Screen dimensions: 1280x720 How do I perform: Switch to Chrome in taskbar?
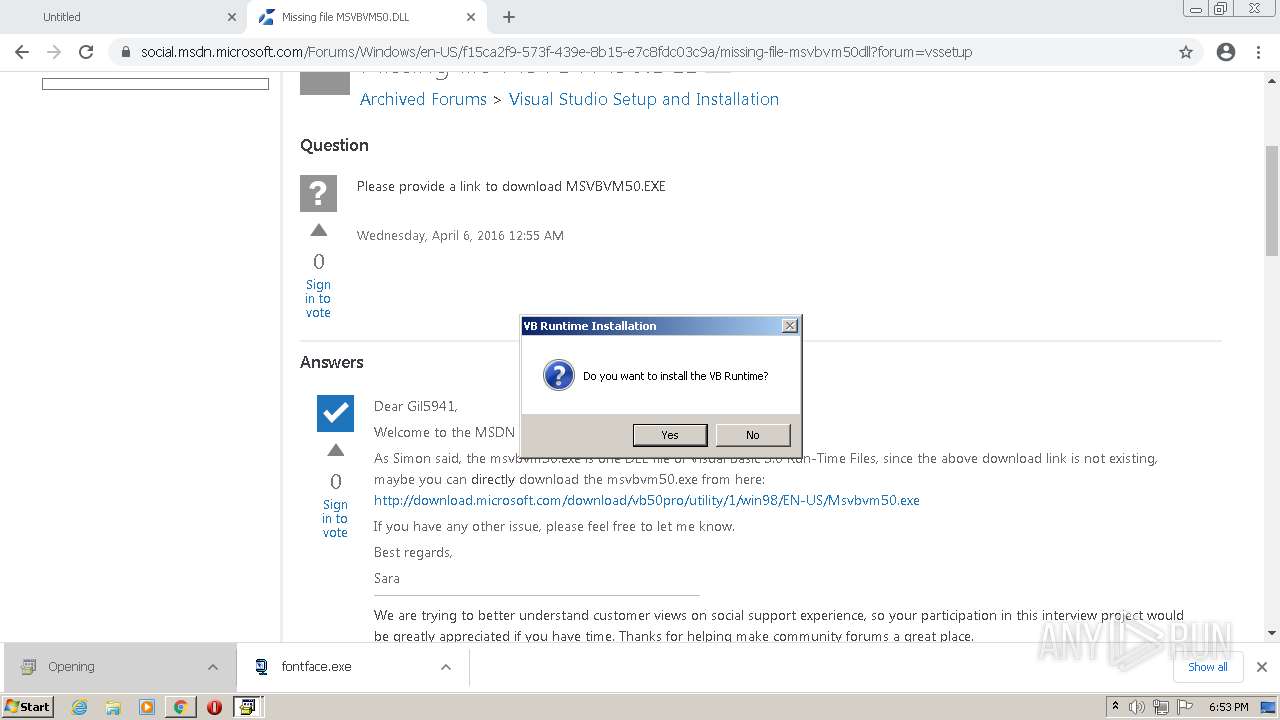coord(181,707)
